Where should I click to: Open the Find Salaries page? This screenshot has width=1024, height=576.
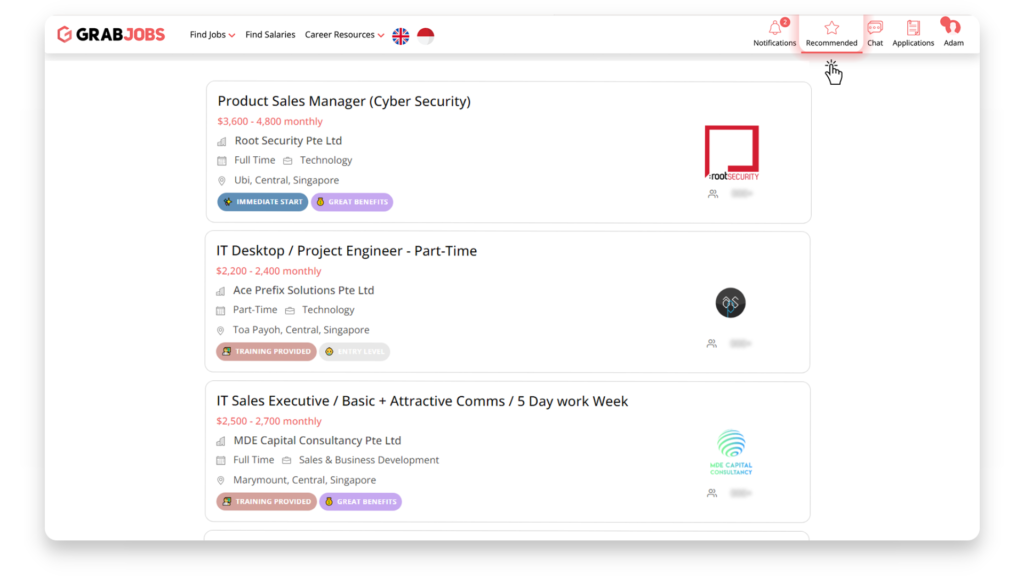pyautogui.click(x=270, y=35)
